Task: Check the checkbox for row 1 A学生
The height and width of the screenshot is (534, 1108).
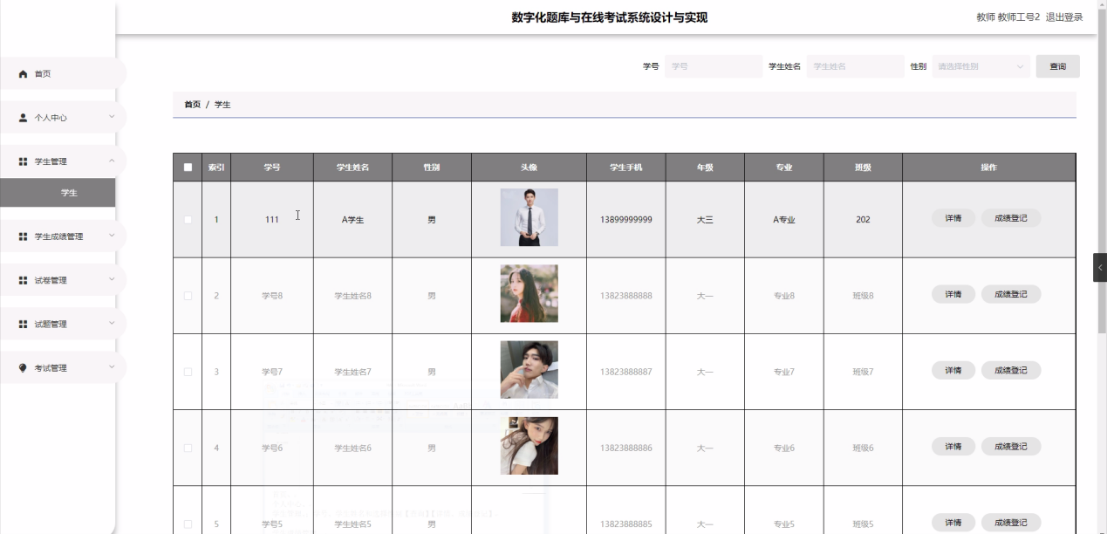Action: click(x=187, y=220)
